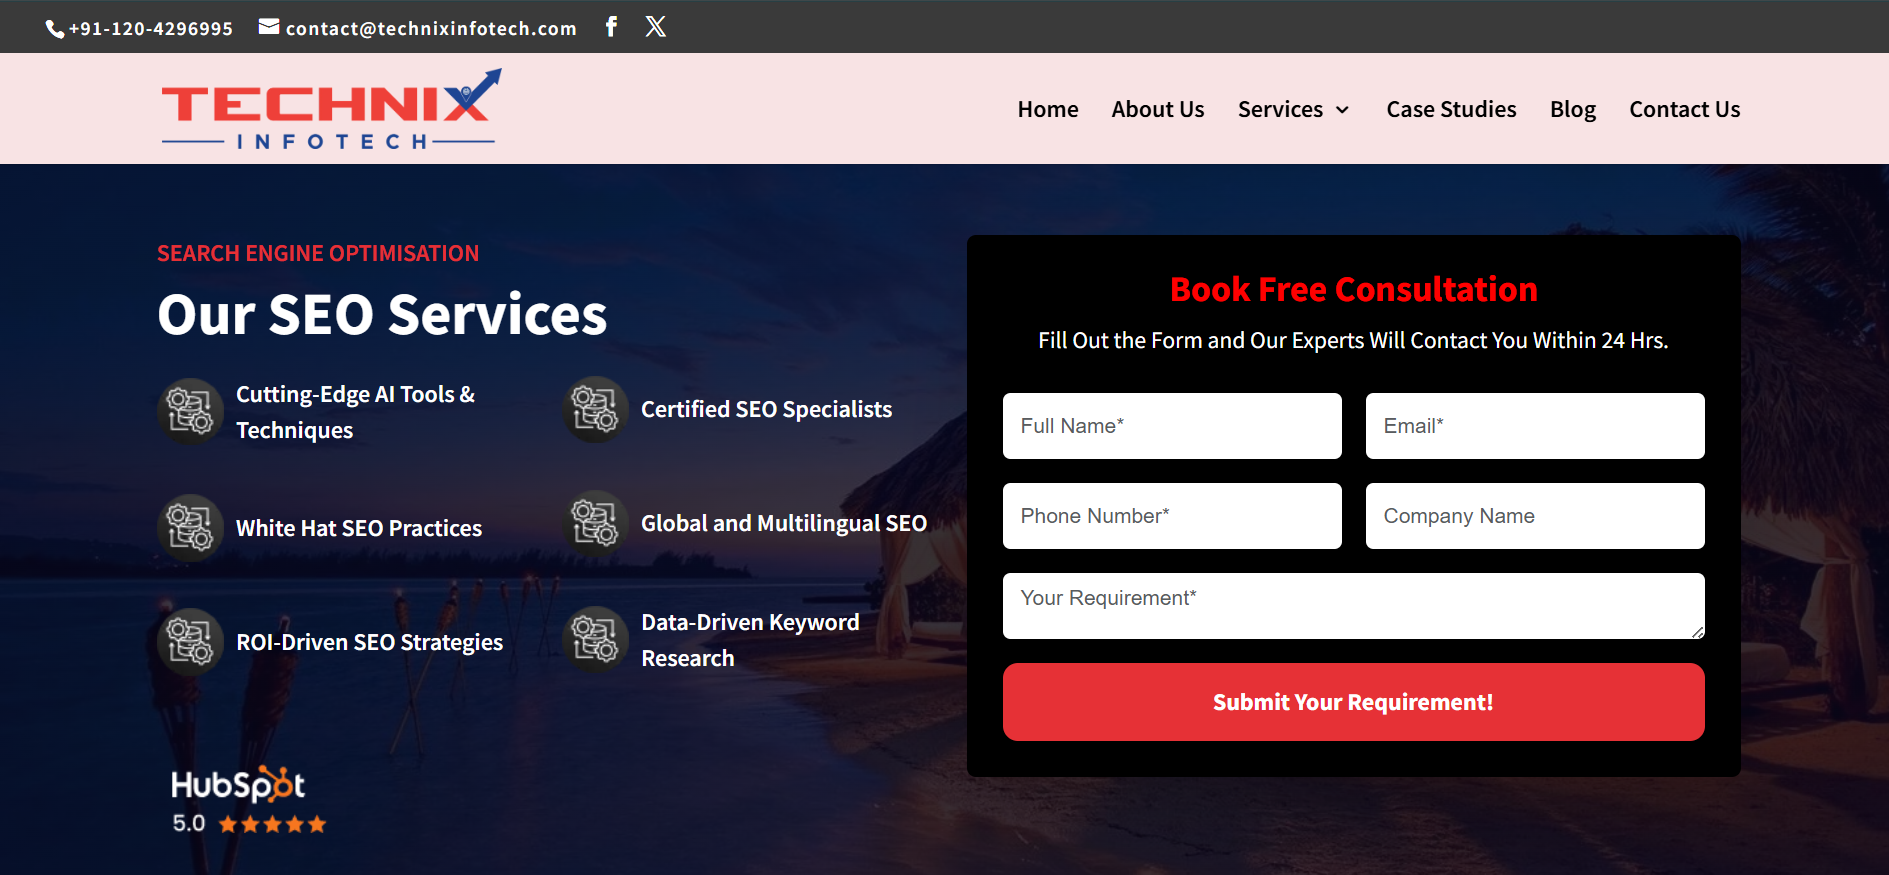
Task: Click 'ROI-Driven SEO Strategies' text
Action: coord(369,642)
